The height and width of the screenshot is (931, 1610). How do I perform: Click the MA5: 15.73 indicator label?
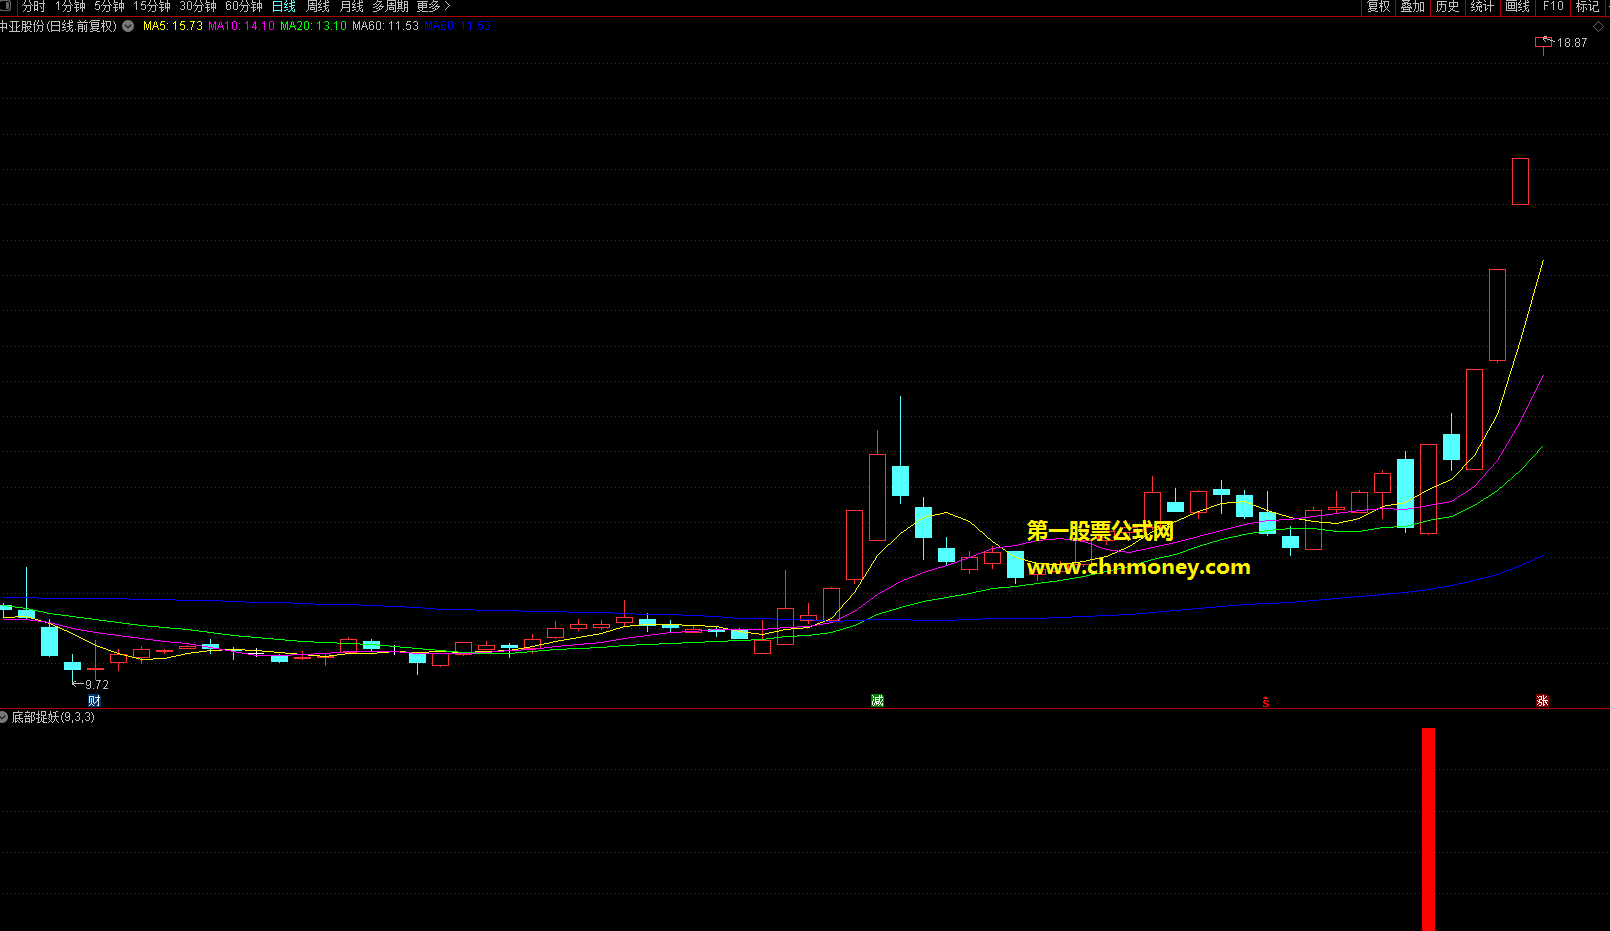[x=173, y=26]
